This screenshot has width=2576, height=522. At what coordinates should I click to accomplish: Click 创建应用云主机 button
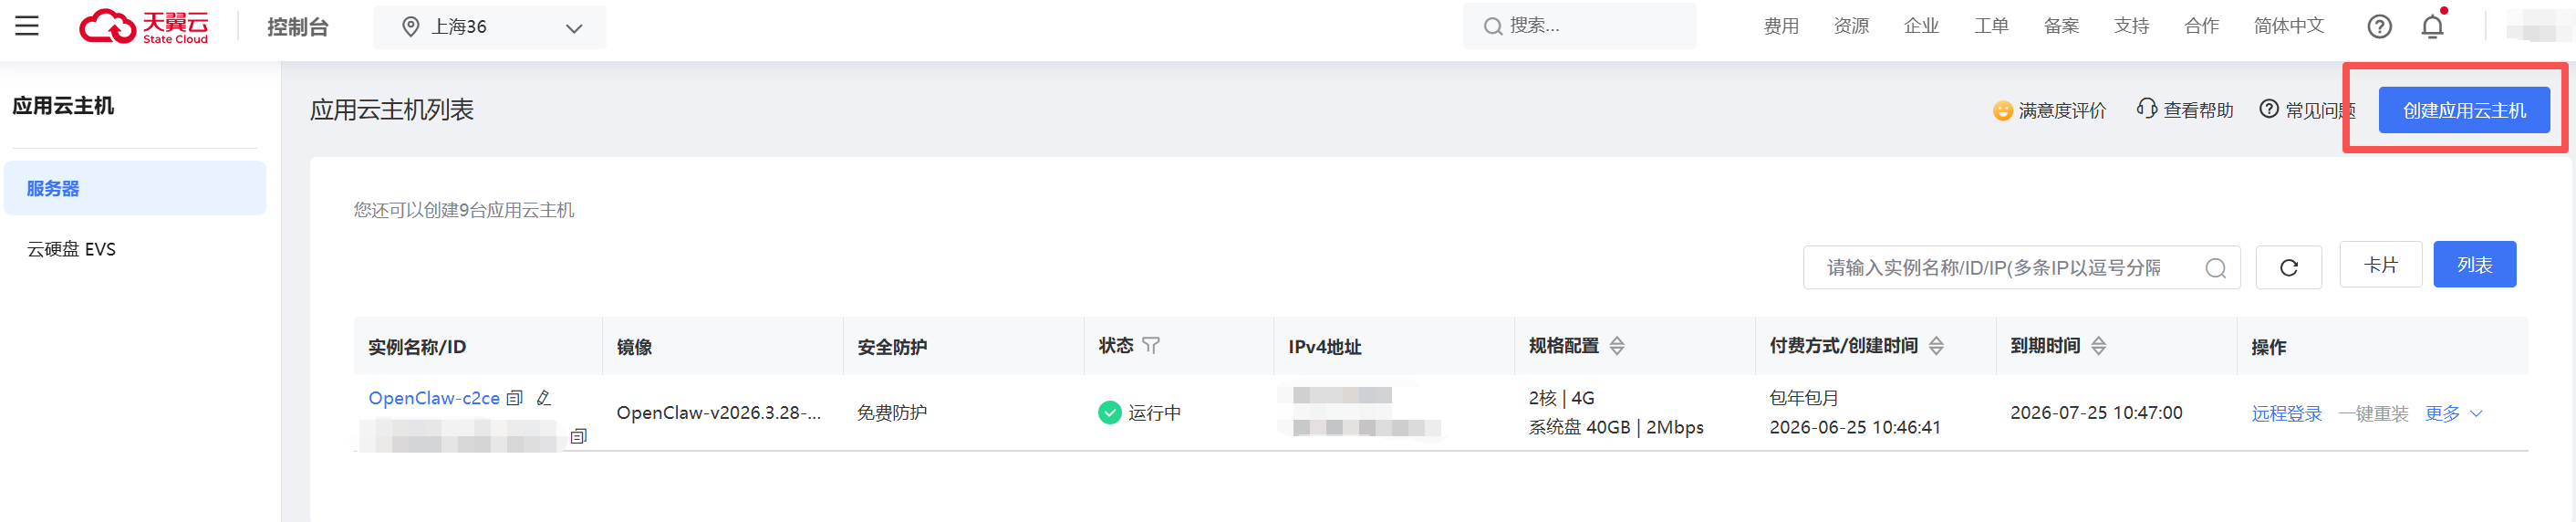(2463, 110)
